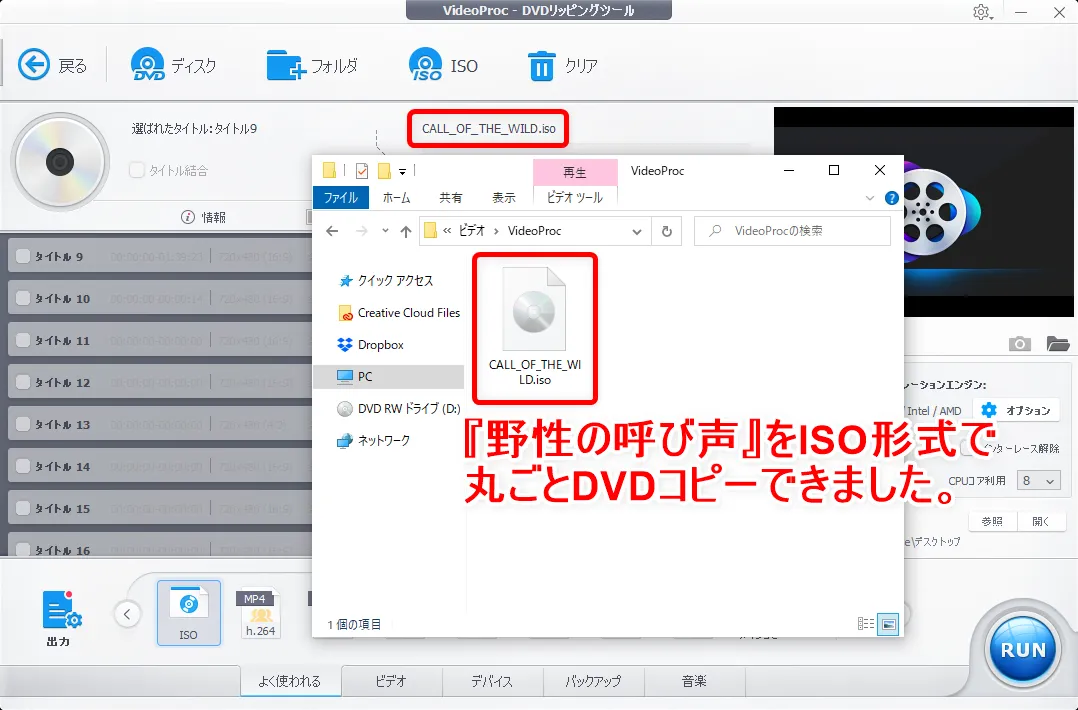Open Explorer quick access toolbar dropdown
Screen dimensions: 1078x710
click(x=402, y=171)
